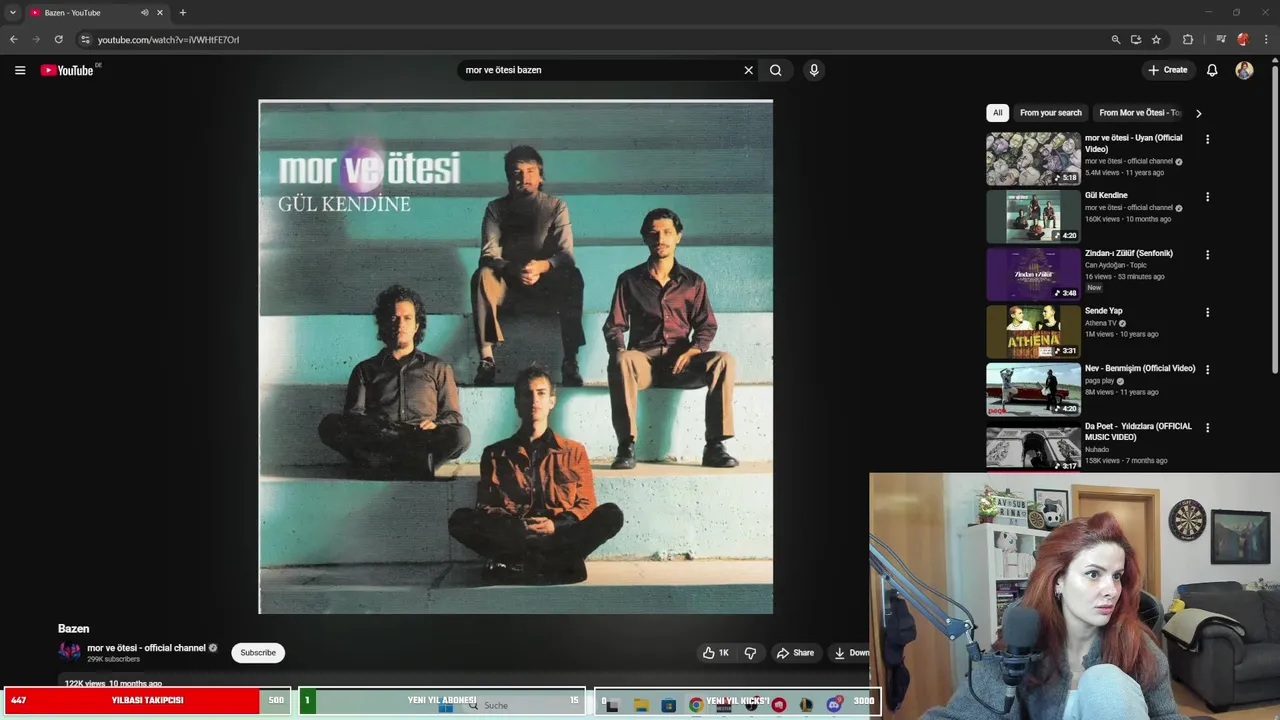Open the Chrome extensions puzzle icon

pyautogui.click(x=1188, y=39)
